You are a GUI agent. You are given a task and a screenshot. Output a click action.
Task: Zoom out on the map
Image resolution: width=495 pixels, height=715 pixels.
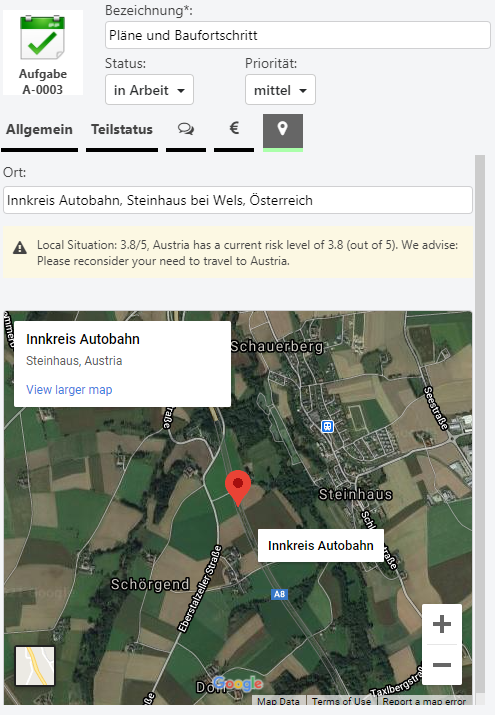(x=442, y=665)
